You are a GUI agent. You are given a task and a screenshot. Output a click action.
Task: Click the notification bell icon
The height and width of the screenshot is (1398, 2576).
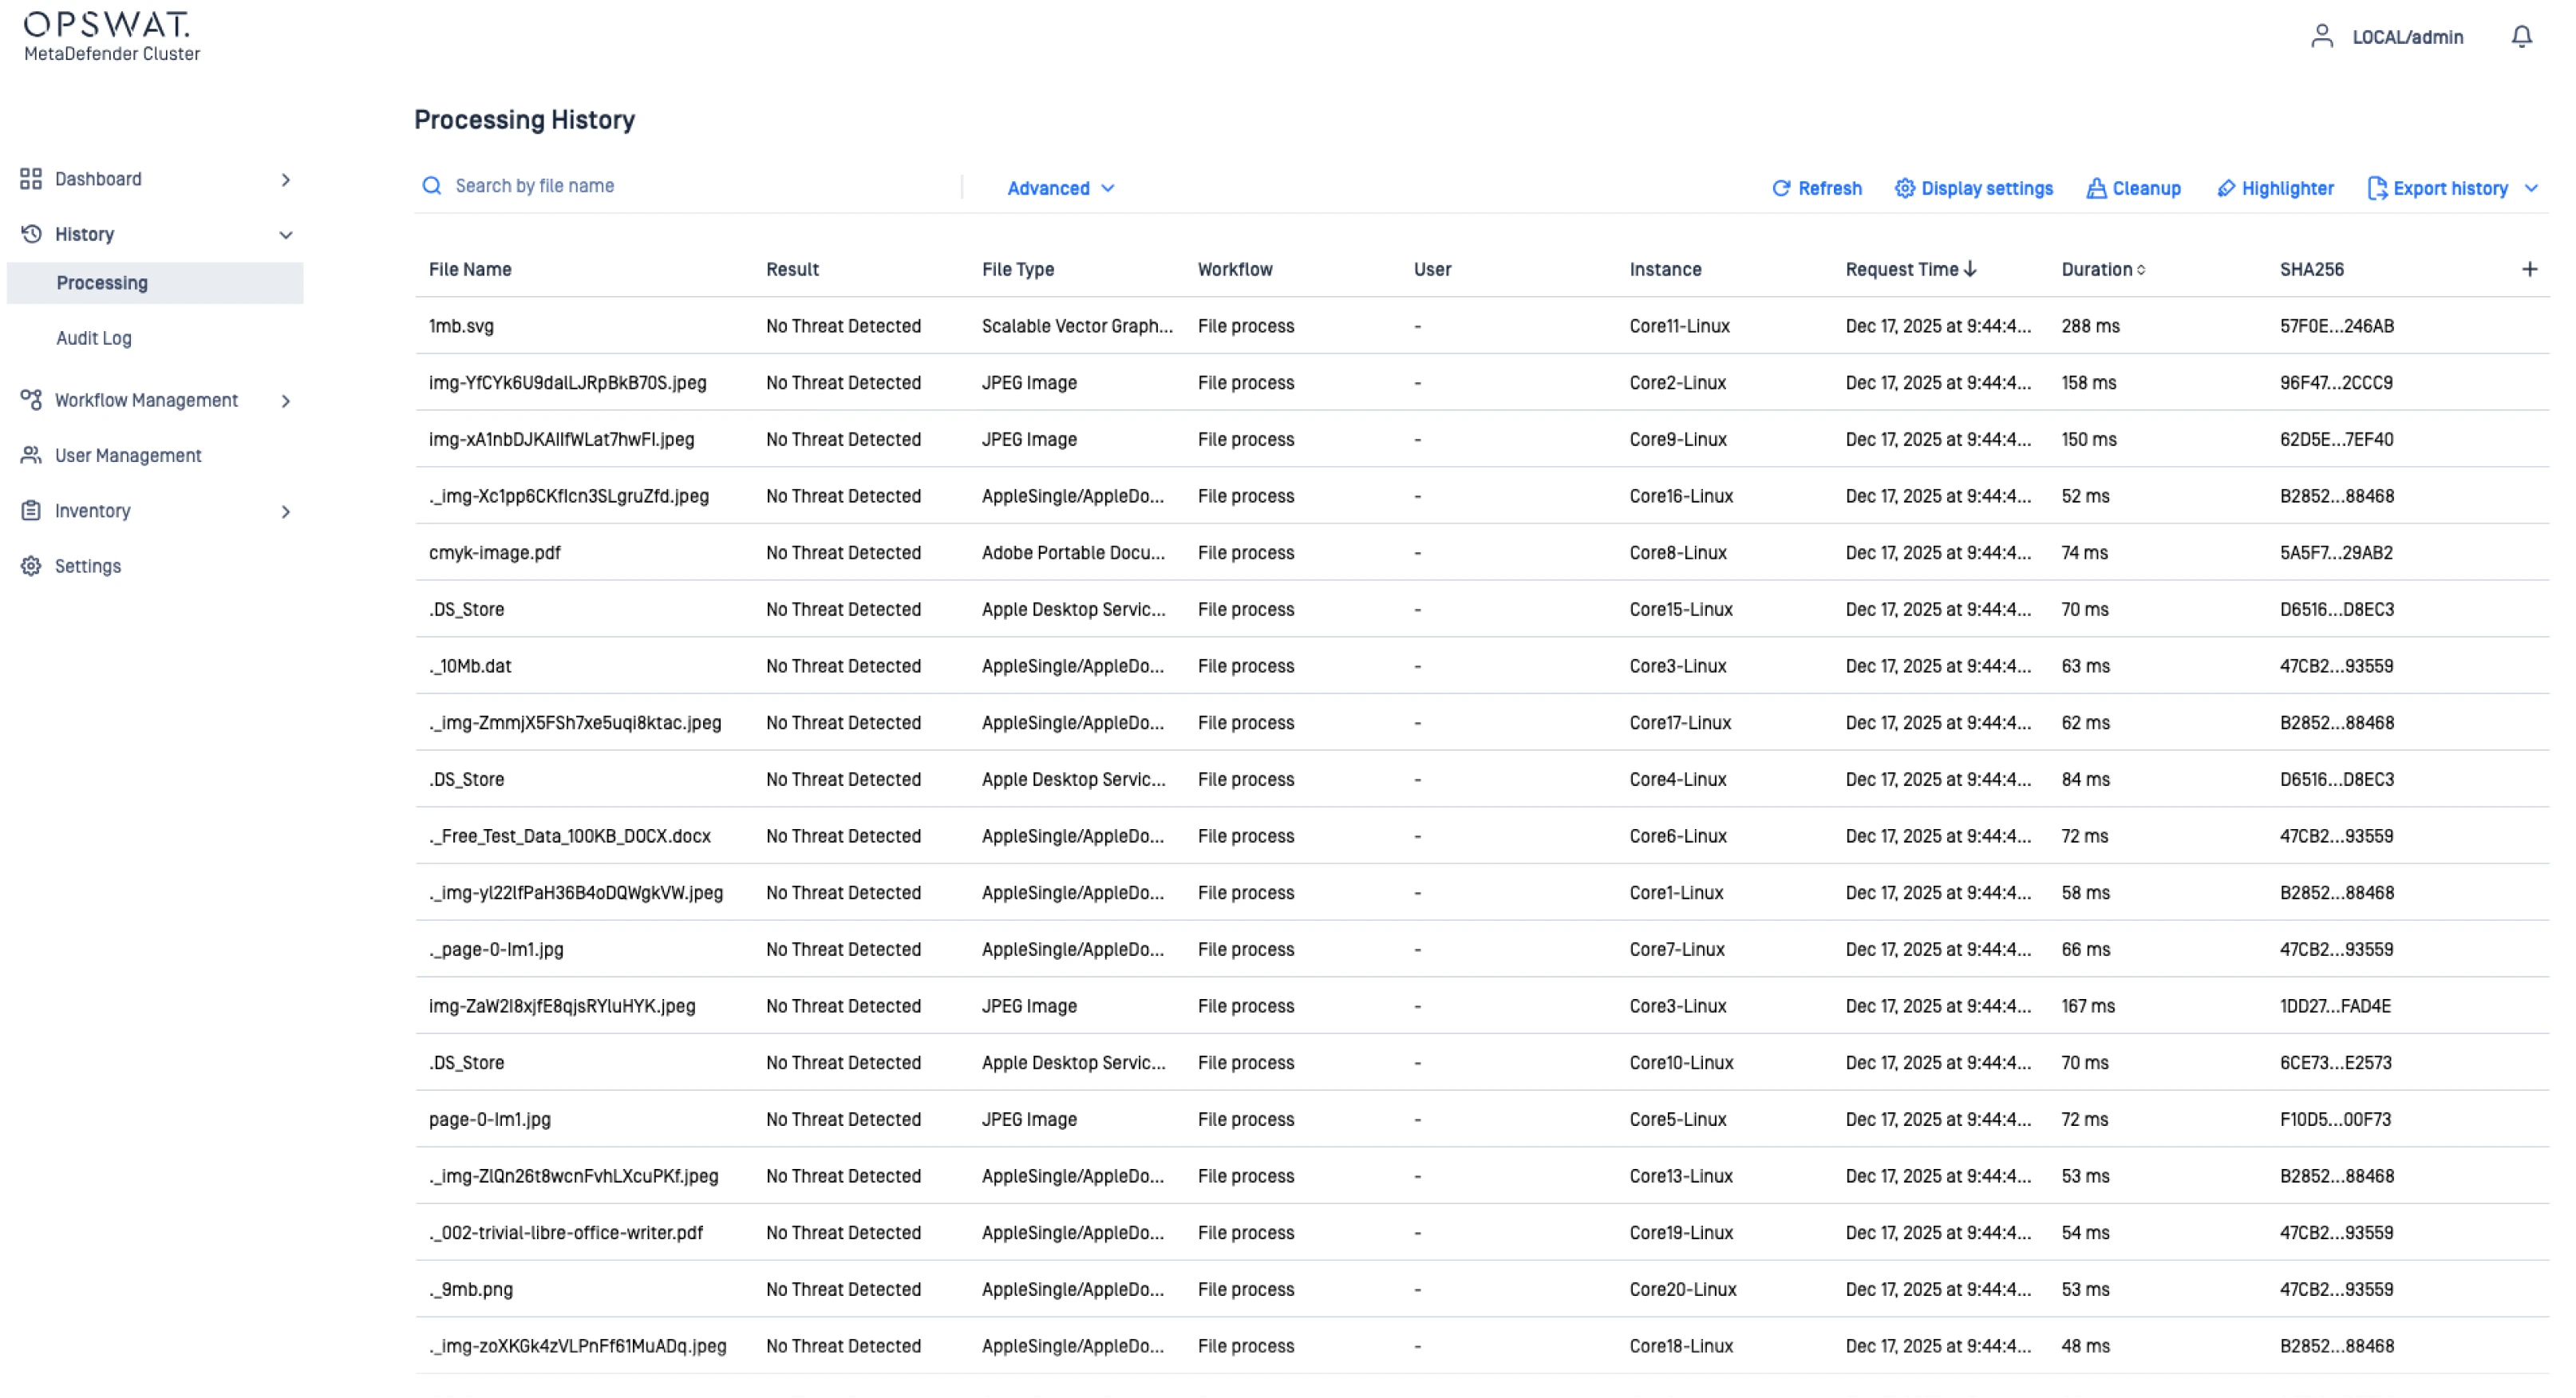2521,37
